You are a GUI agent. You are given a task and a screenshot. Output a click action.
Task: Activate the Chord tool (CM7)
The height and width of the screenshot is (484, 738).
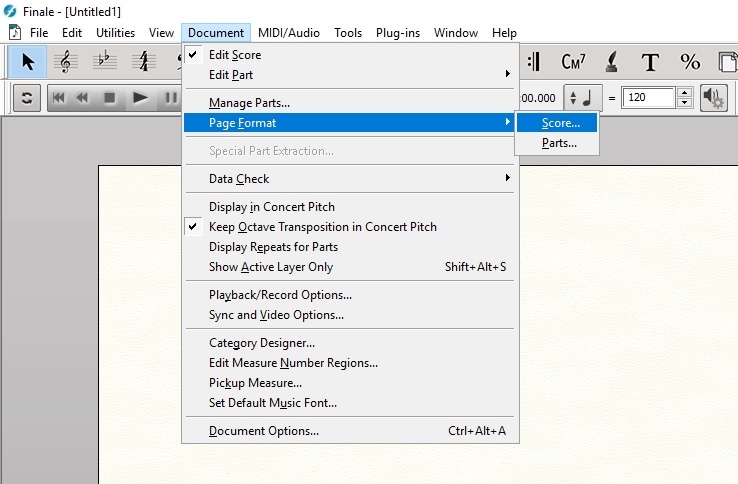click(x=573, y=62)
